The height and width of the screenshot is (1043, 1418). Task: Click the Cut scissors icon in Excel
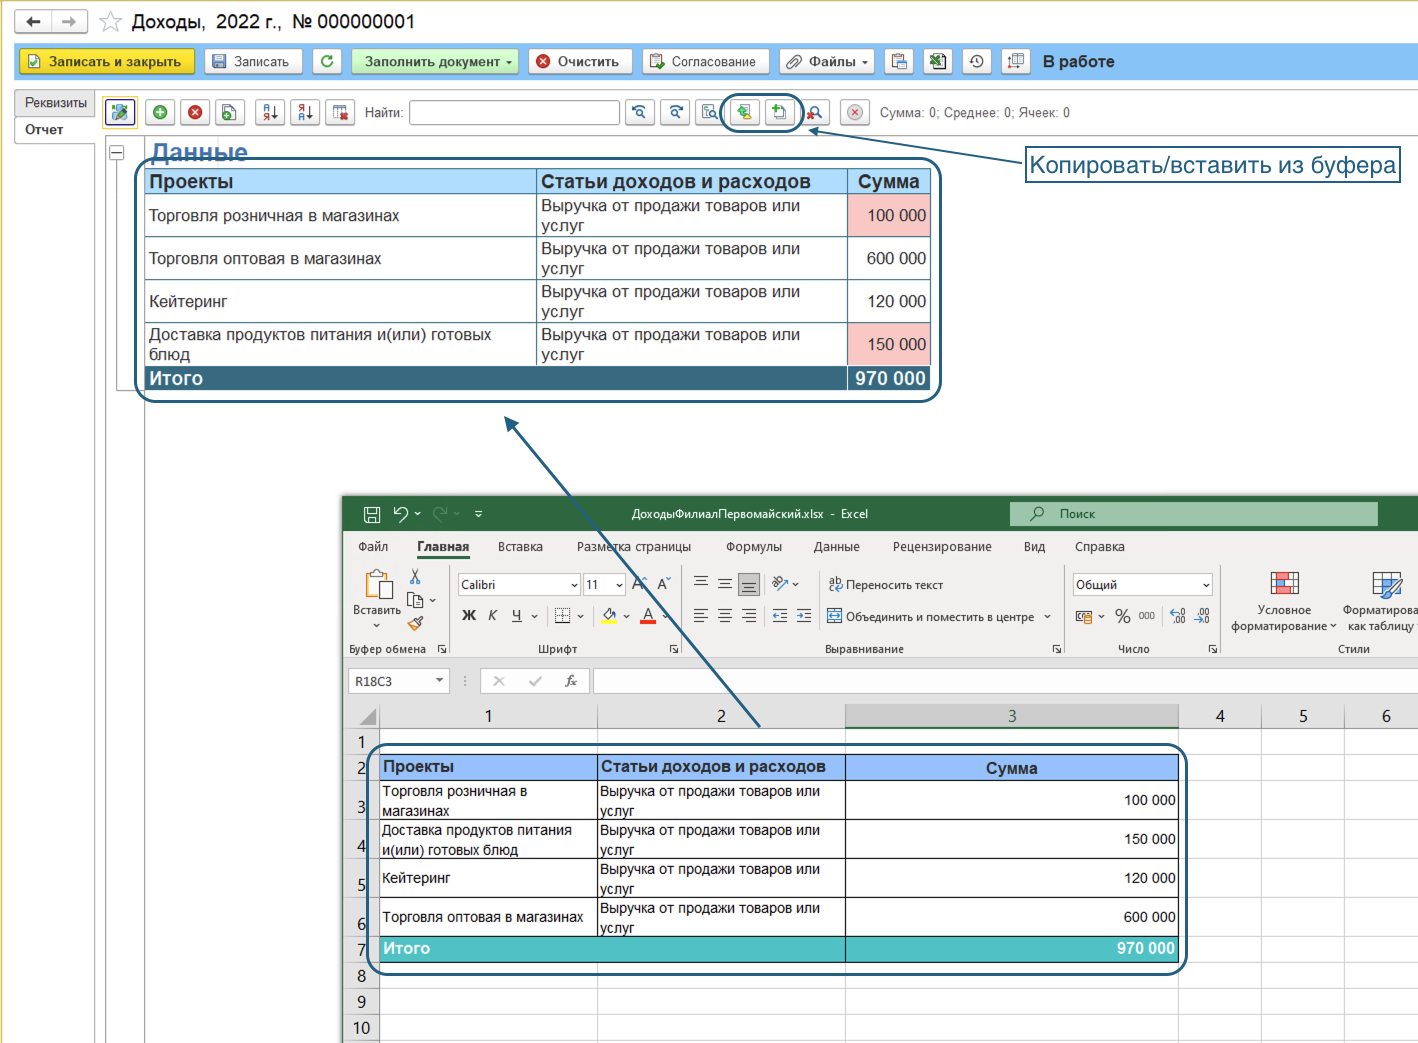click(415, 577)
